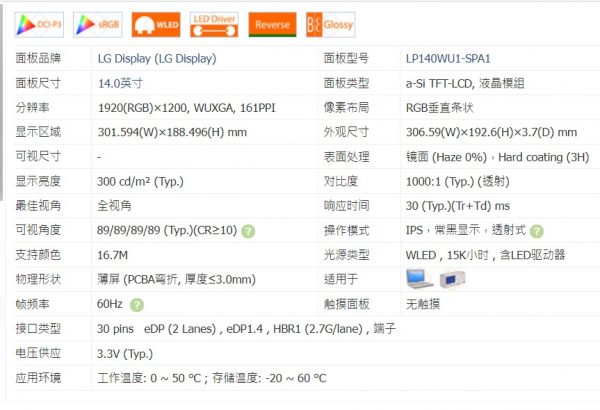Open the 14.0英寸 panel size link
600x410 pixels.
tap(120, 83)
